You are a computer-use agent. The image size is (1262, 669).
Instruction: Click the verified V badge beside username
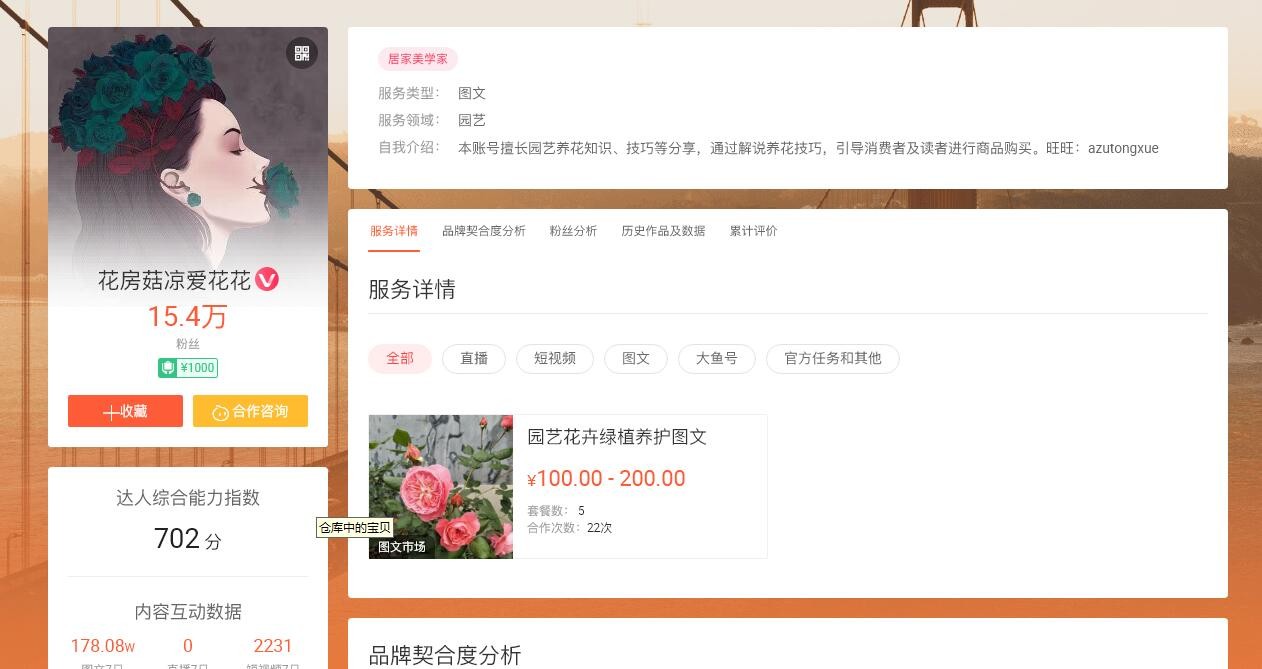click(267, 280)
